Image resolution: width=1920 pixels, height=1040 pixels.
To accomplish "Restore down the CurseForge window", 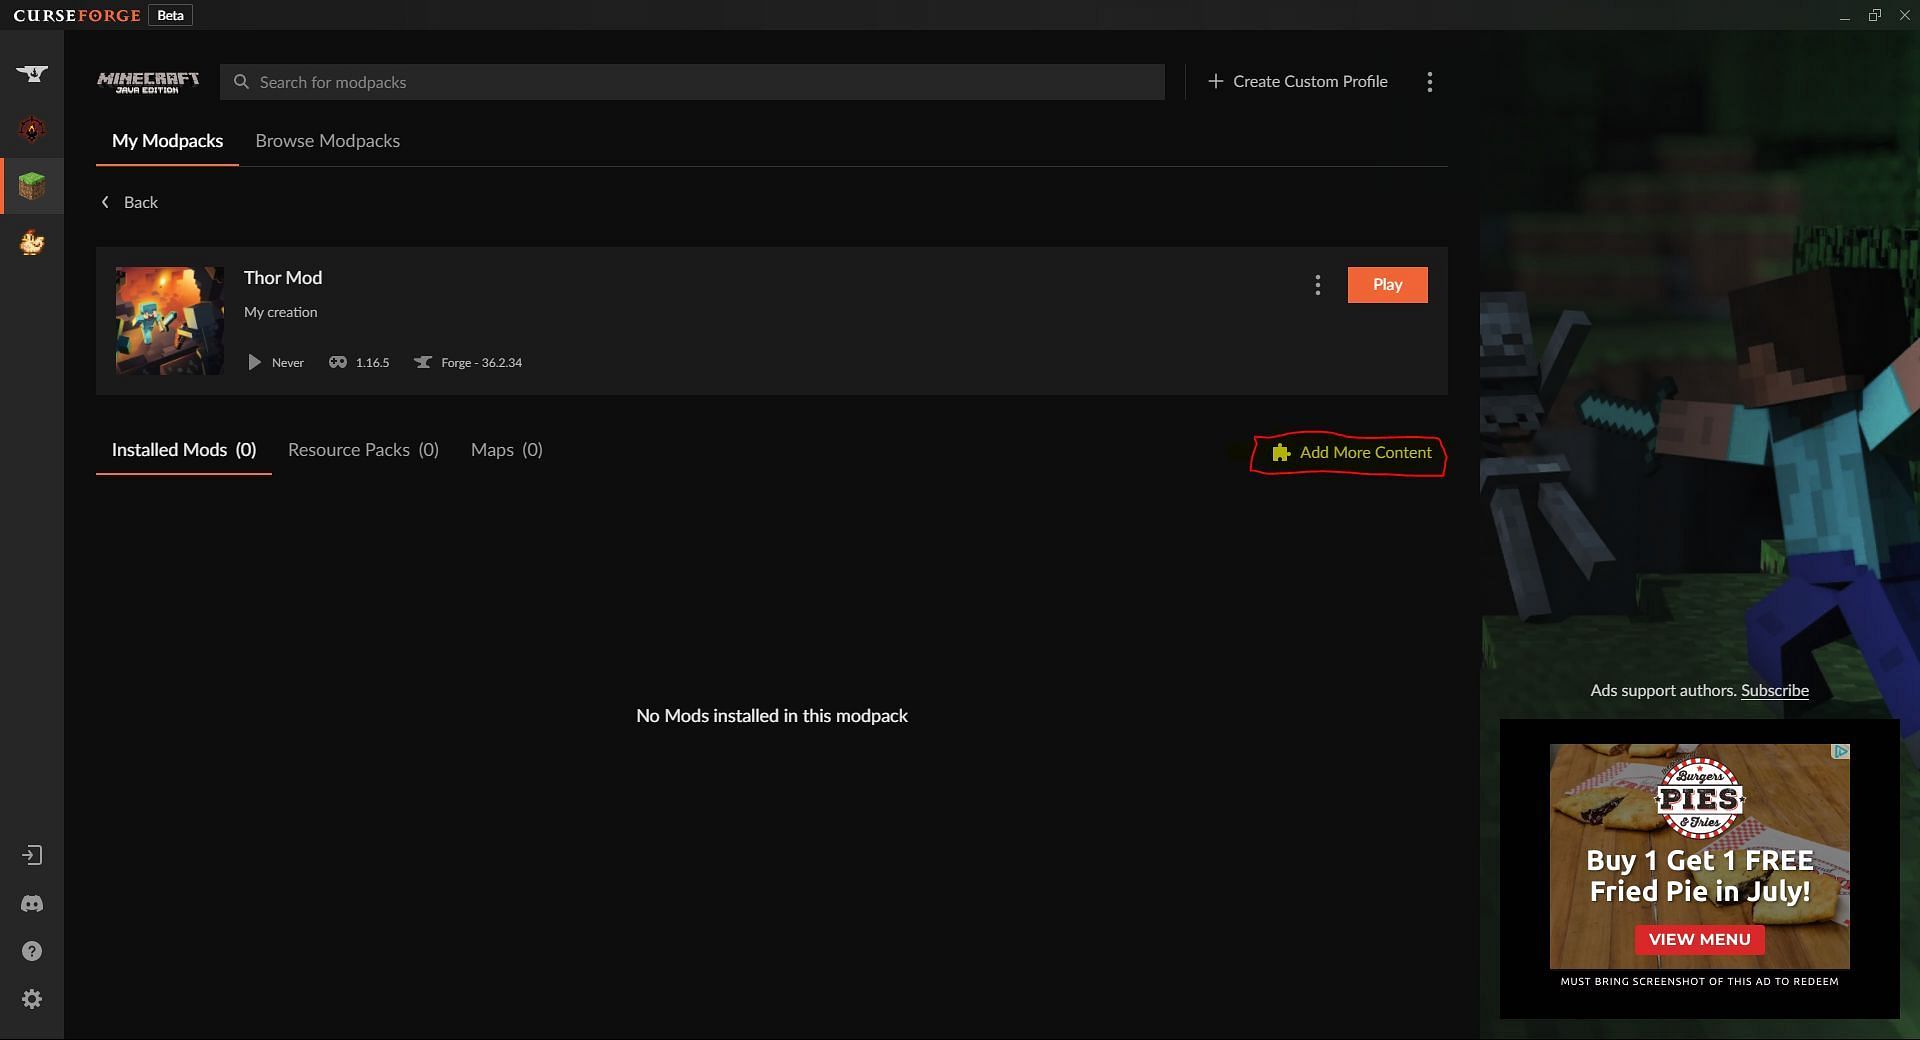I will click(x=1875, y=15).
